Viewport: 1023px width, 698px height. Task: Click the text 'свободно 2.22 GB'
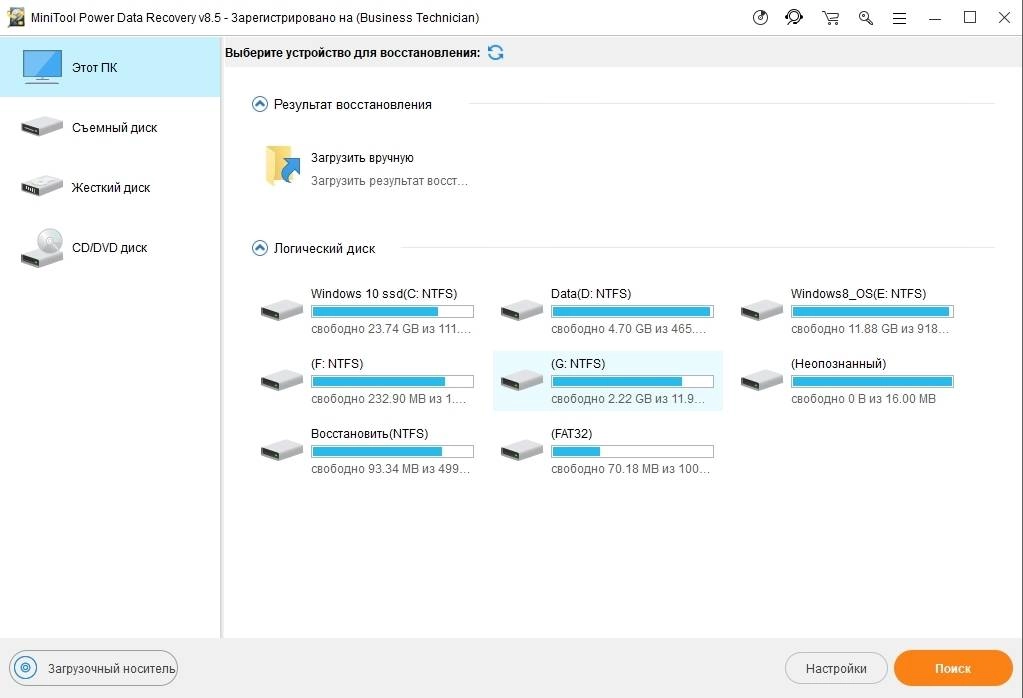click(601, 399)
